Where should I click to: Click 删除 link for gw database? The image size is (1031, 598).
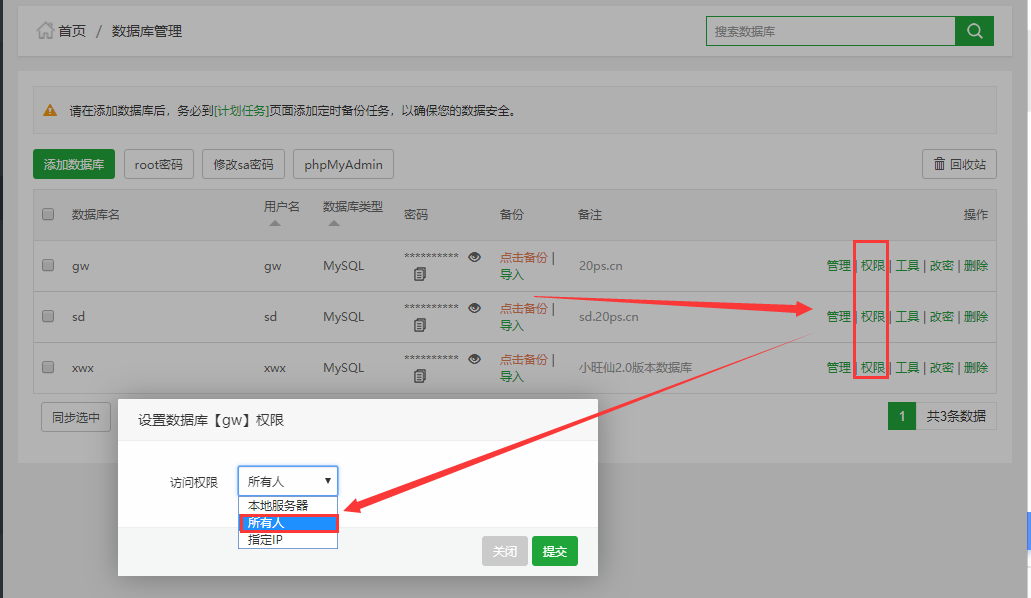point(976,266)
